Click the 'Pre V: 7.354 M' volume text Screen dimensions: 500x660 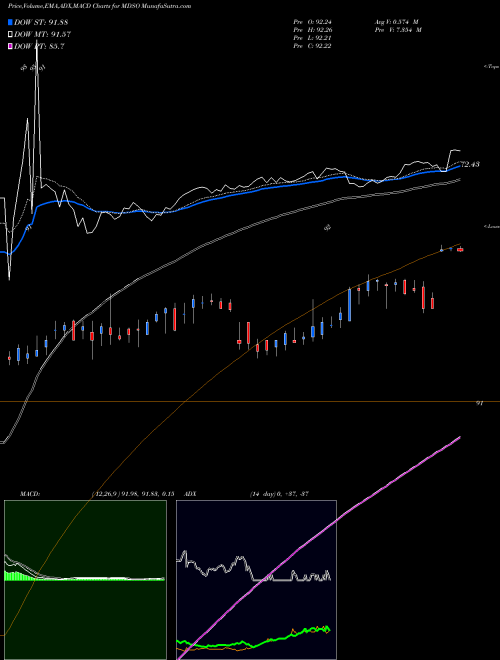pos(398,30)
